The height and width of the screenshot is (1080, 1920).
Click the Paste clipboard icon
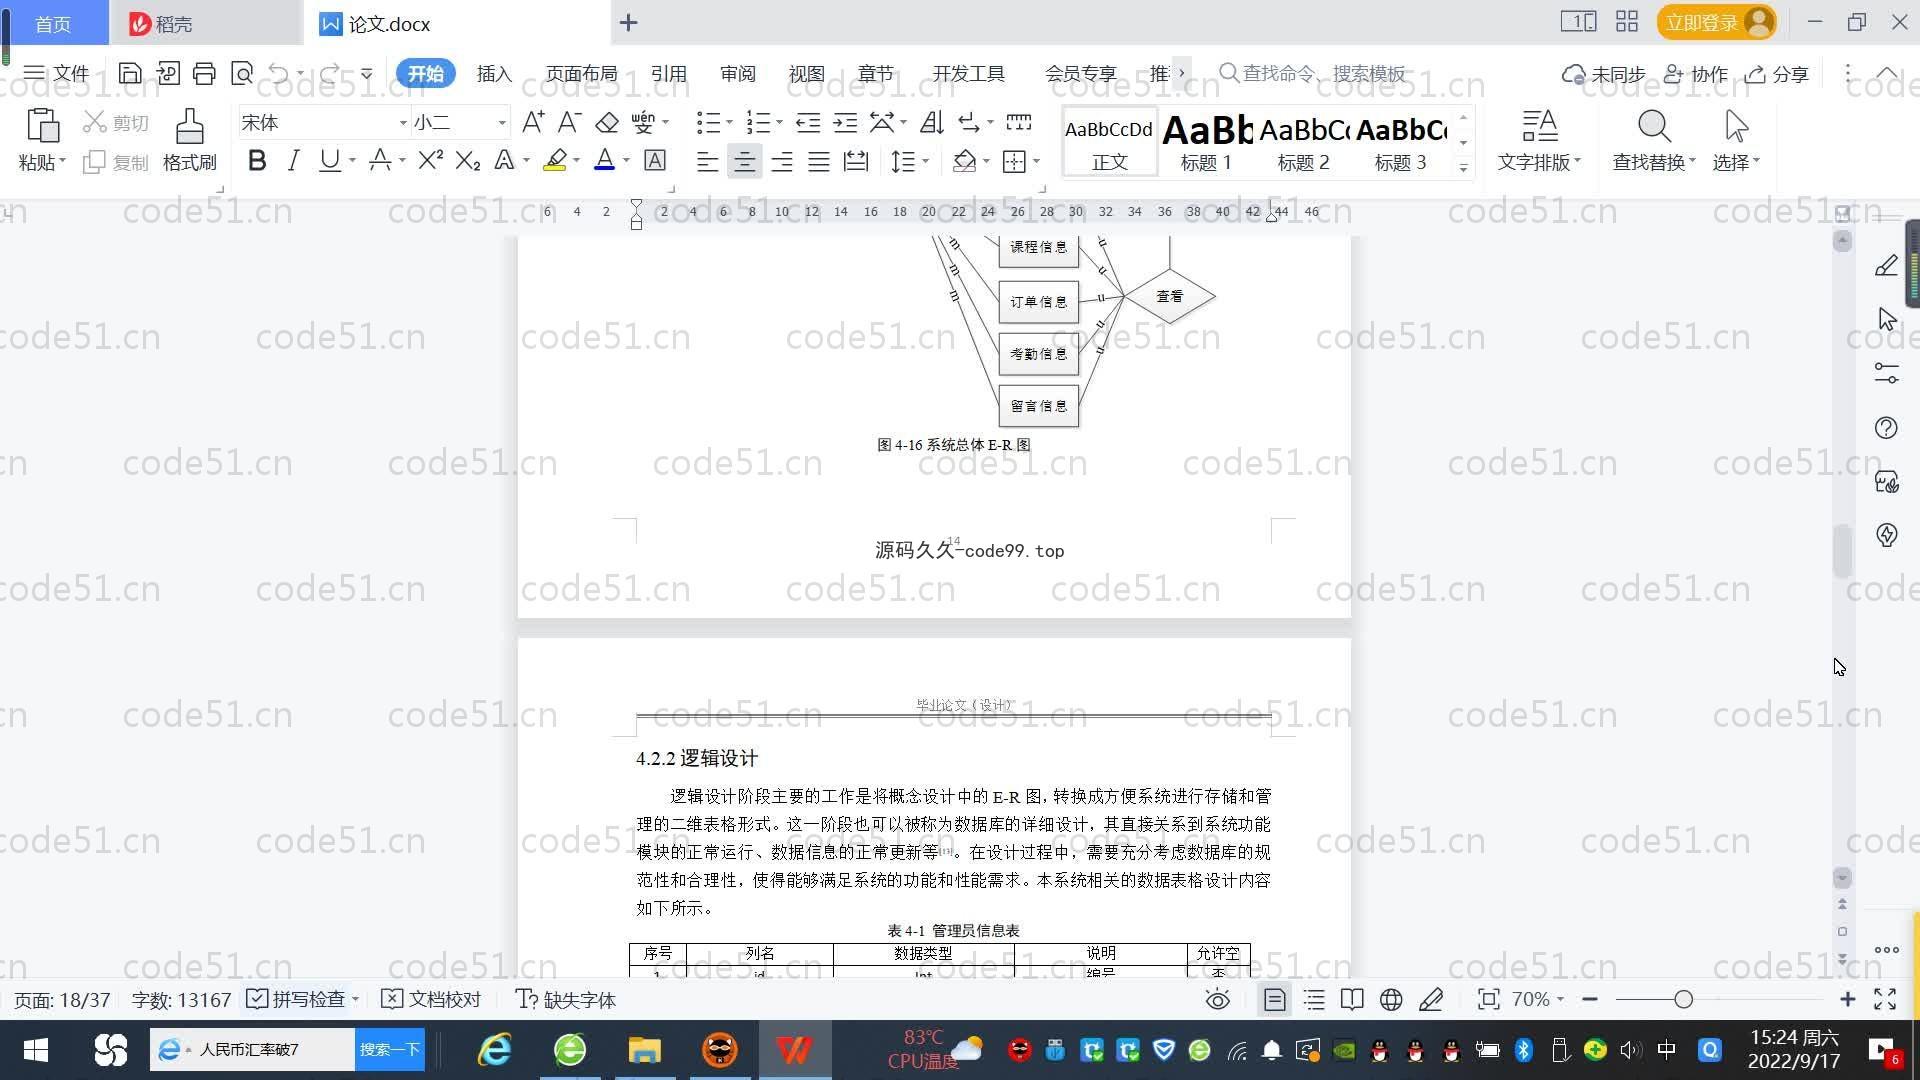click(42, 127)
